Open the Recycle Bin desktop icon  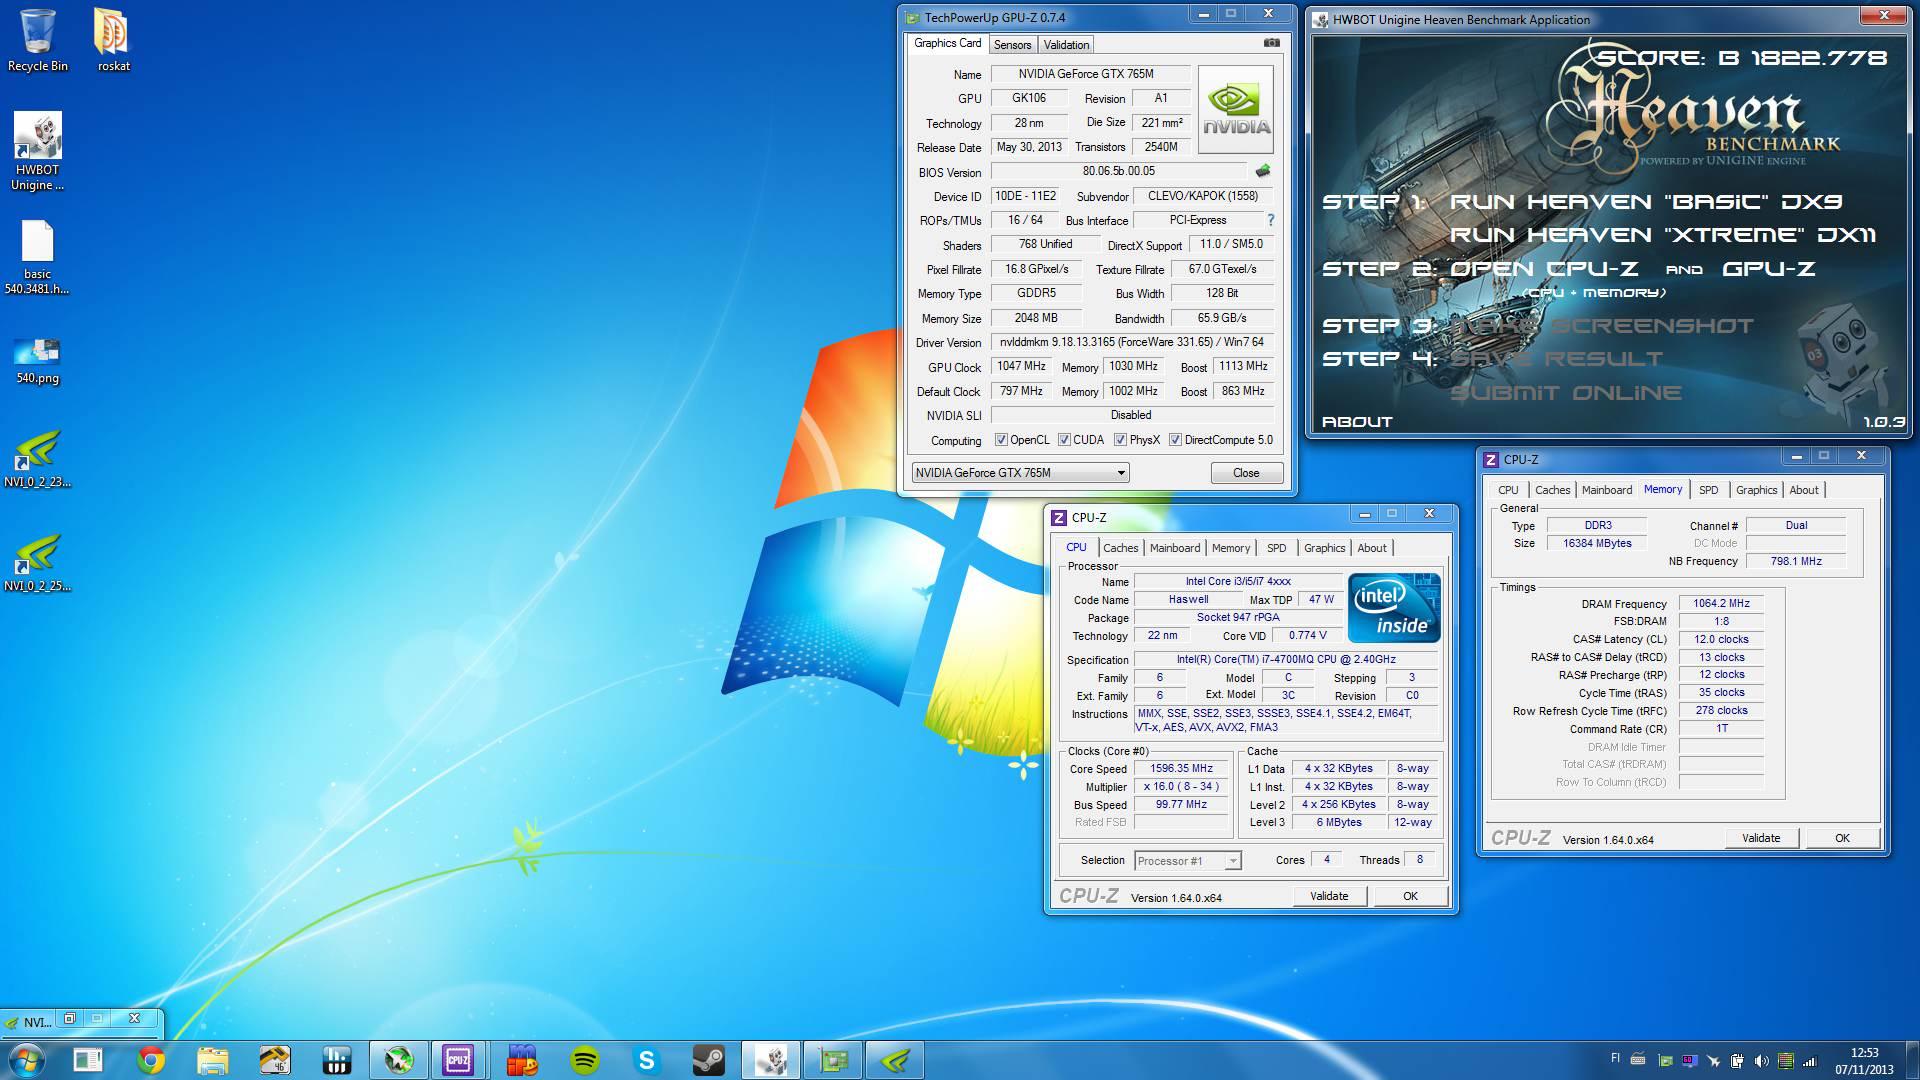(x=38, y=41)
